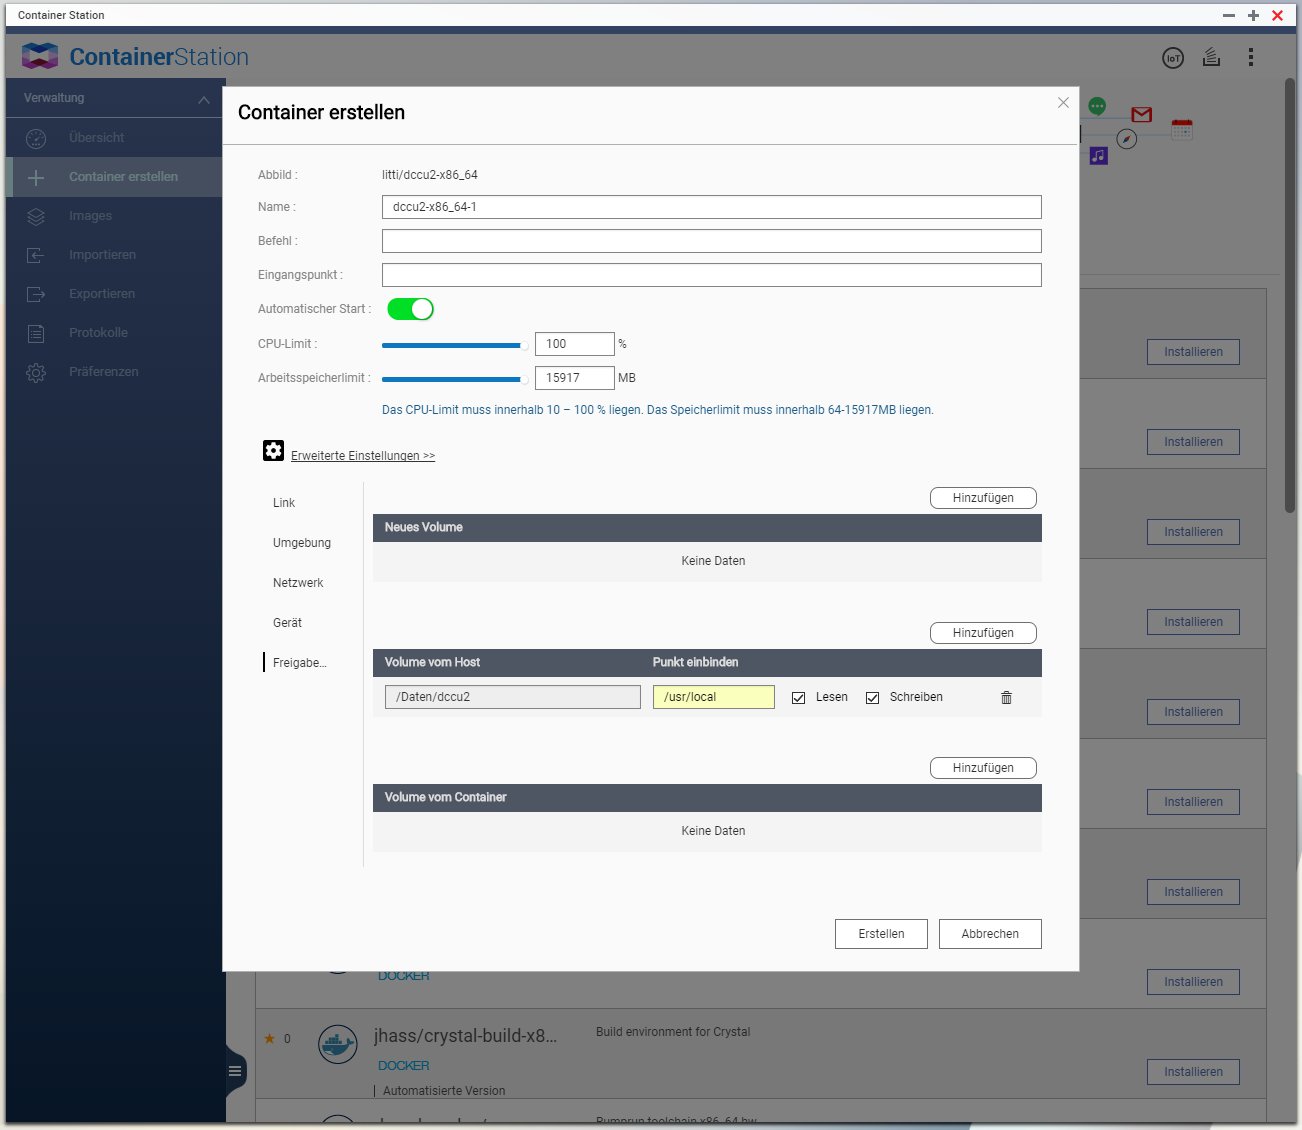Click the Images stack icon in sidebar

tap(36, 216)
